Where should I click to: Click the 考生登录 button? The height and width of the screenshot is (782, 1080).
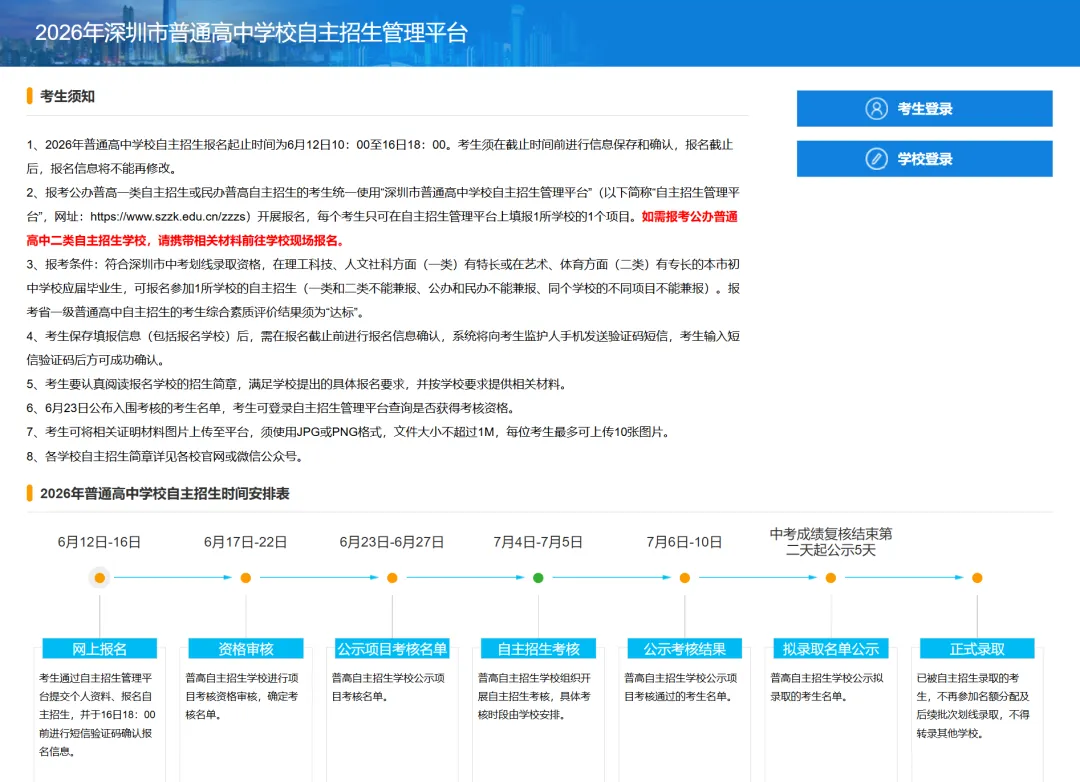[x=924, y=108]
